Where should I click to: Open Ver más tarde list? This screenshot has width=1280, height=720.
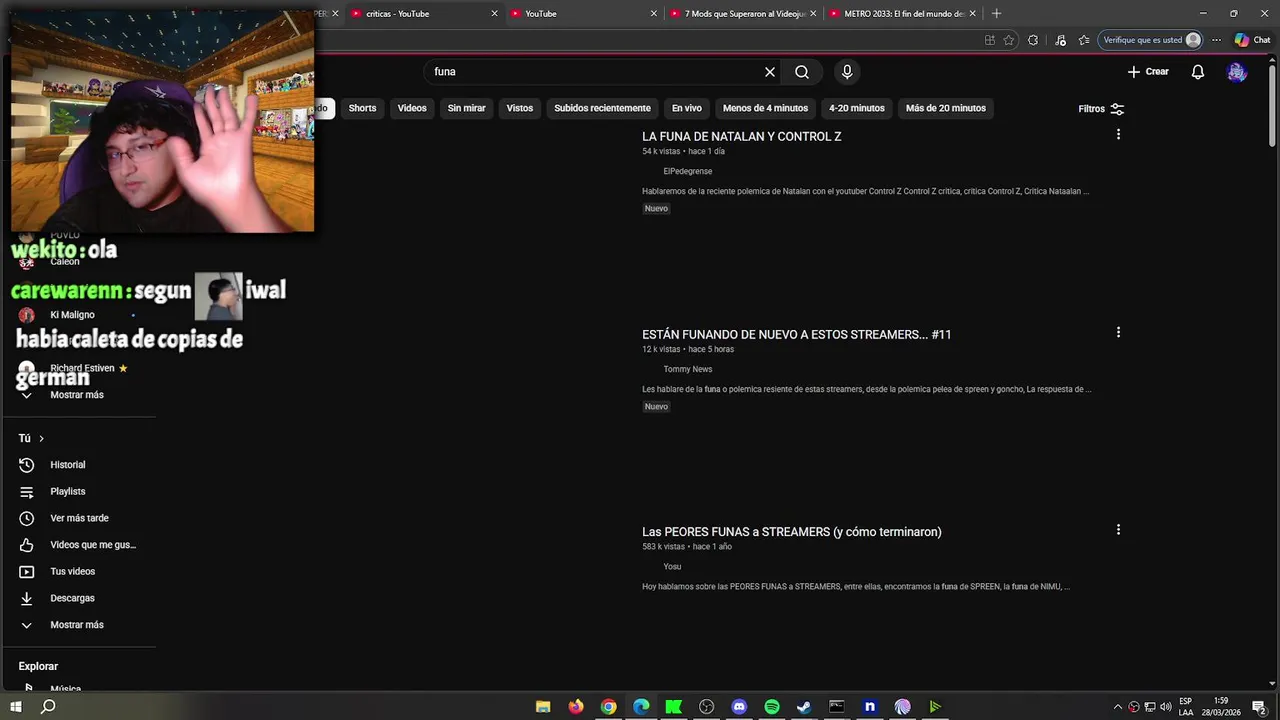[x=78, y=518]
